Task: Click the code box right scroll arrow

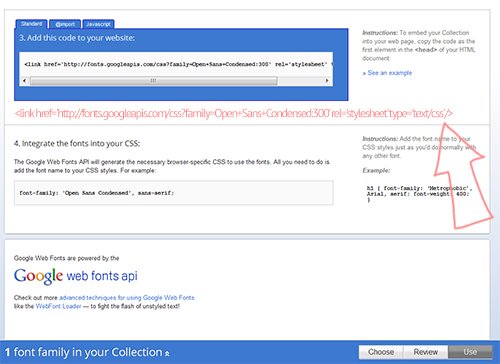Action: 327,81
